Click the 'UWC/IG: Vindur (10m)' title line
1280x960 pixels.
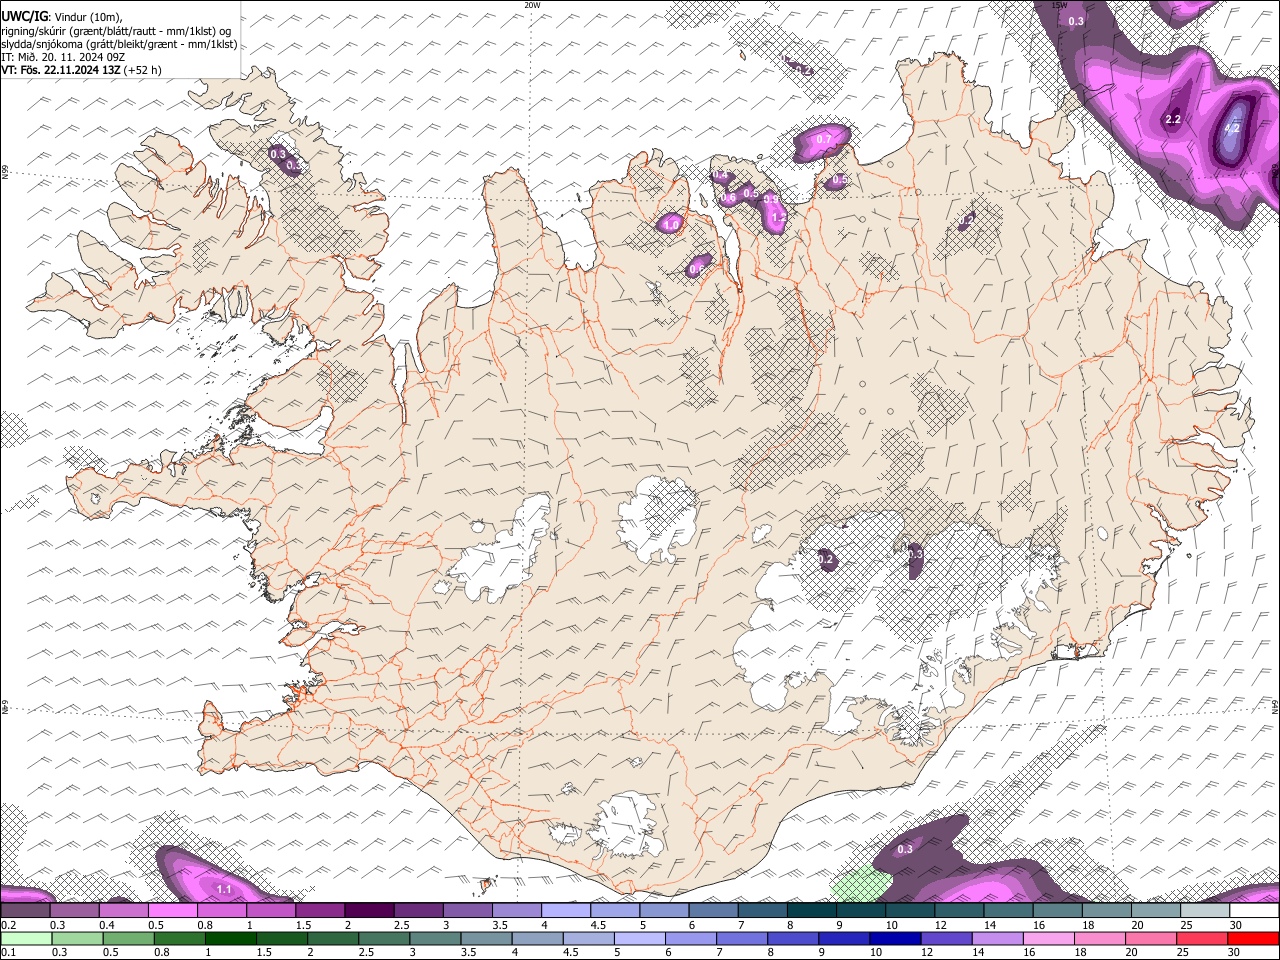click(x=62, y=17)
